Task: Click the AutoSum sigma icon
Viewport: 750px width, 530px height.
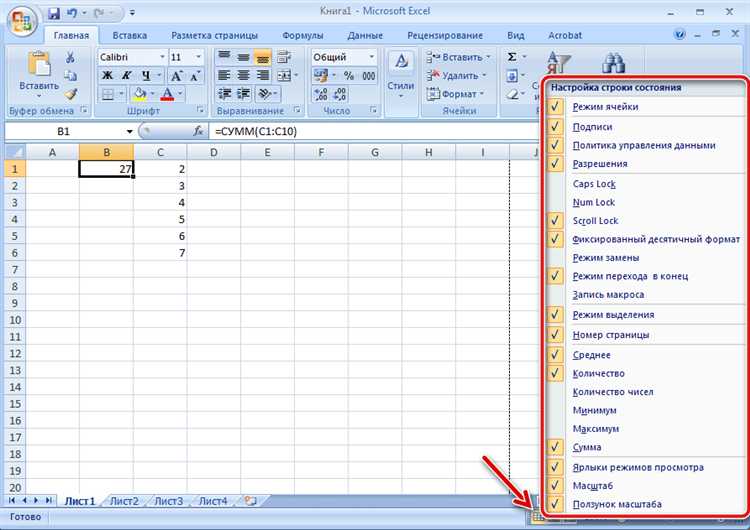Action: pyautogui.click(x=512, y=57)
